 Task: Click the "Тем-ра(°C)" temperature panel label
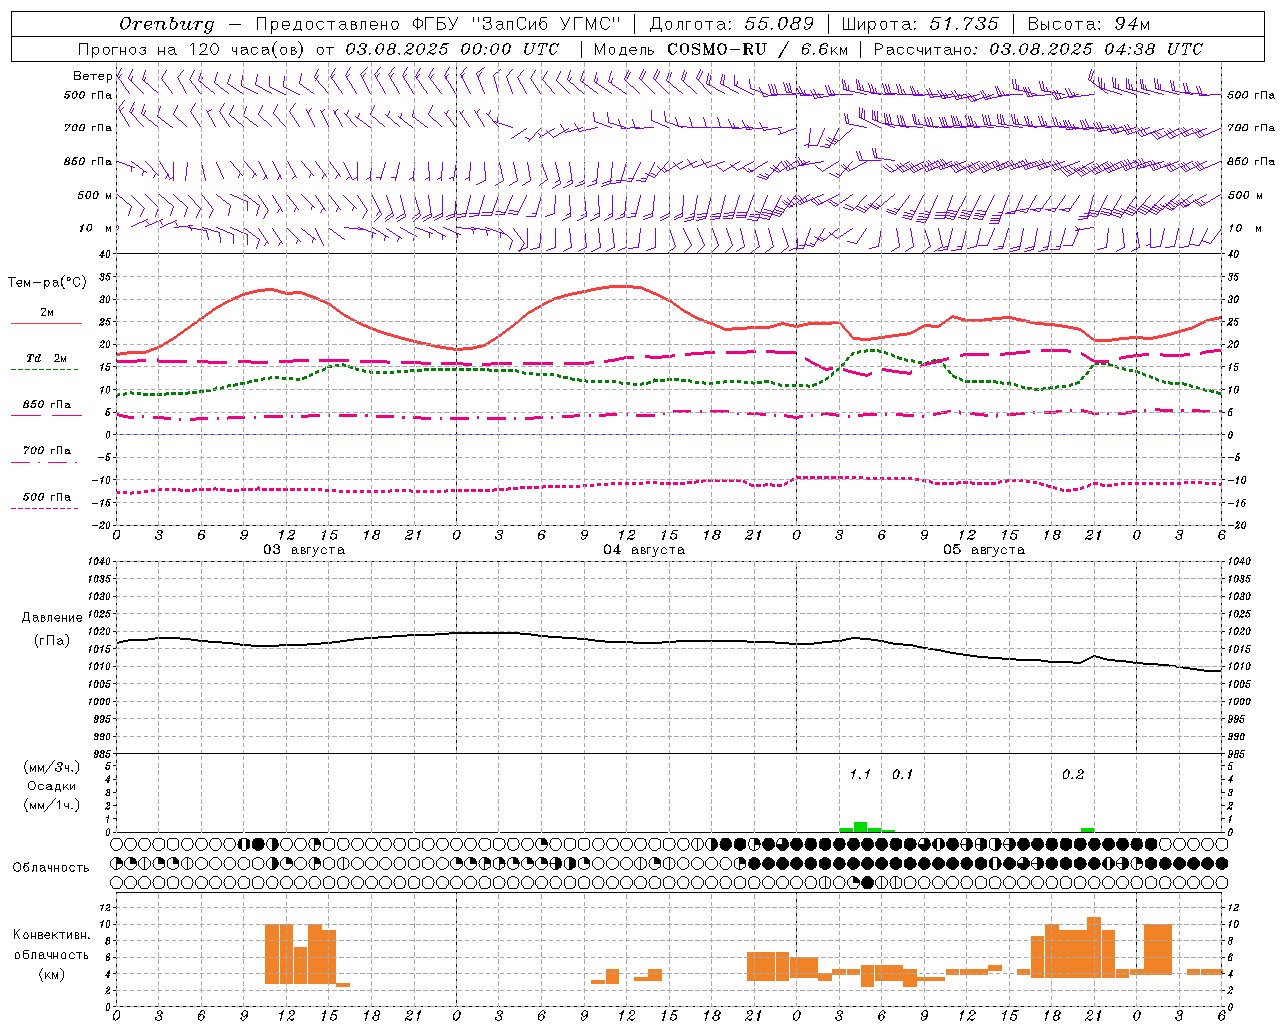[x=47, y=283]
